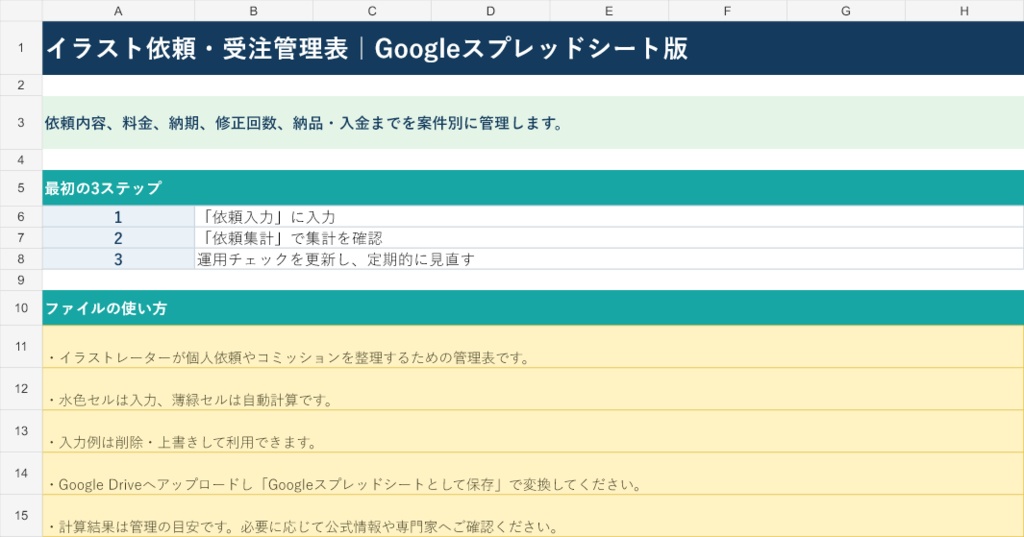This screenshot has height=537, width=1024.
Task: Select row 8 header
Action: click(x=21, y=259)
